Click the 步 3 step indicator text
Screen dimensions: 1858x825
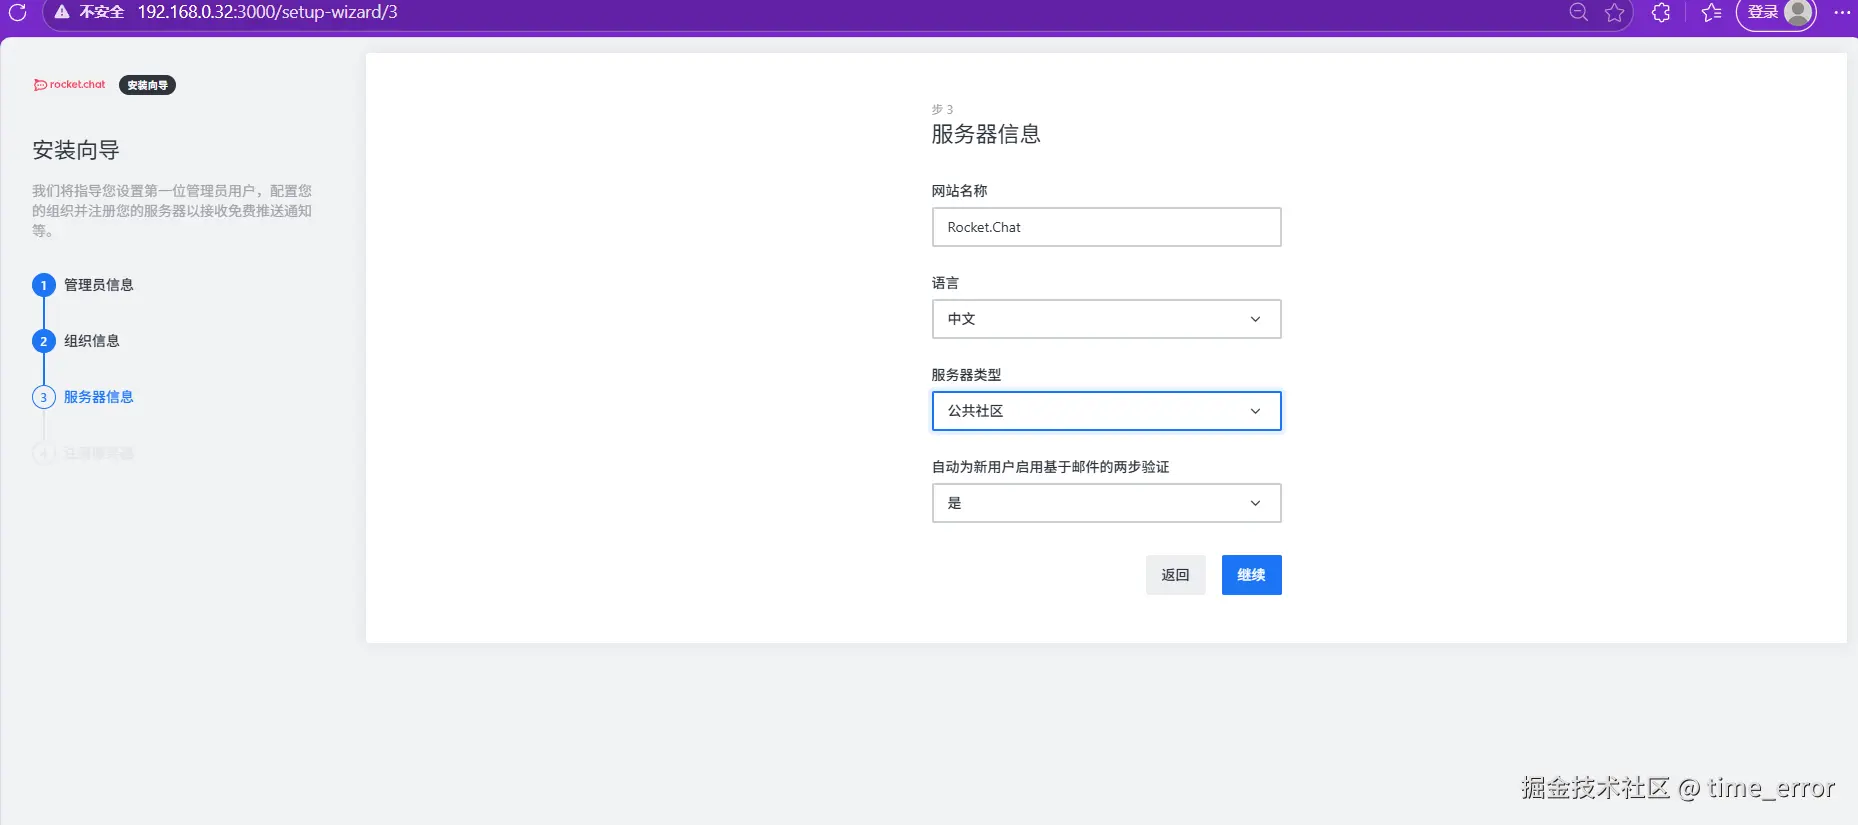[942, 109]
